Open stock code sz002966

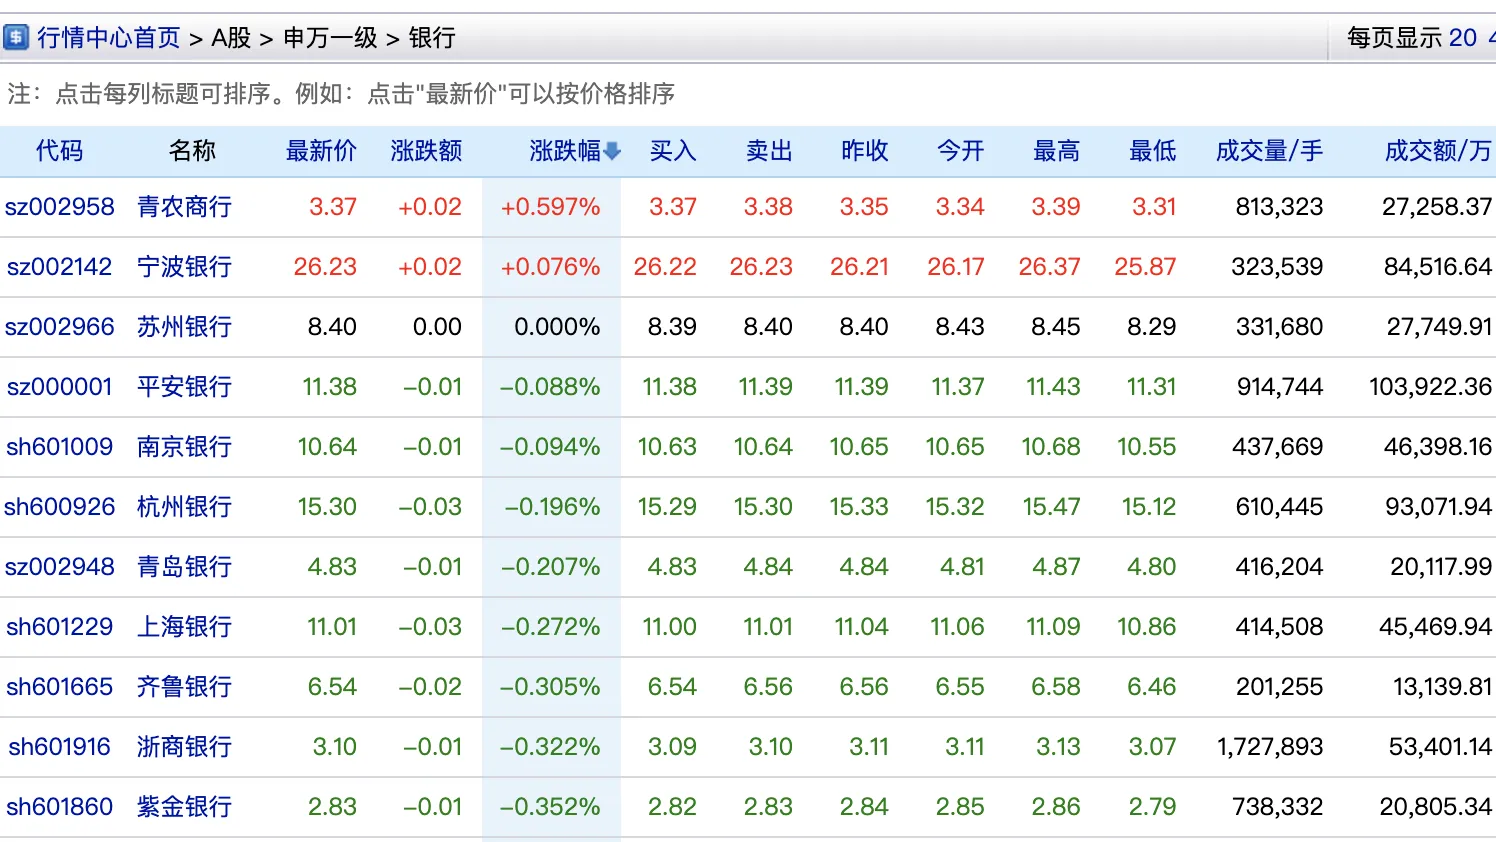pos(60,327)
